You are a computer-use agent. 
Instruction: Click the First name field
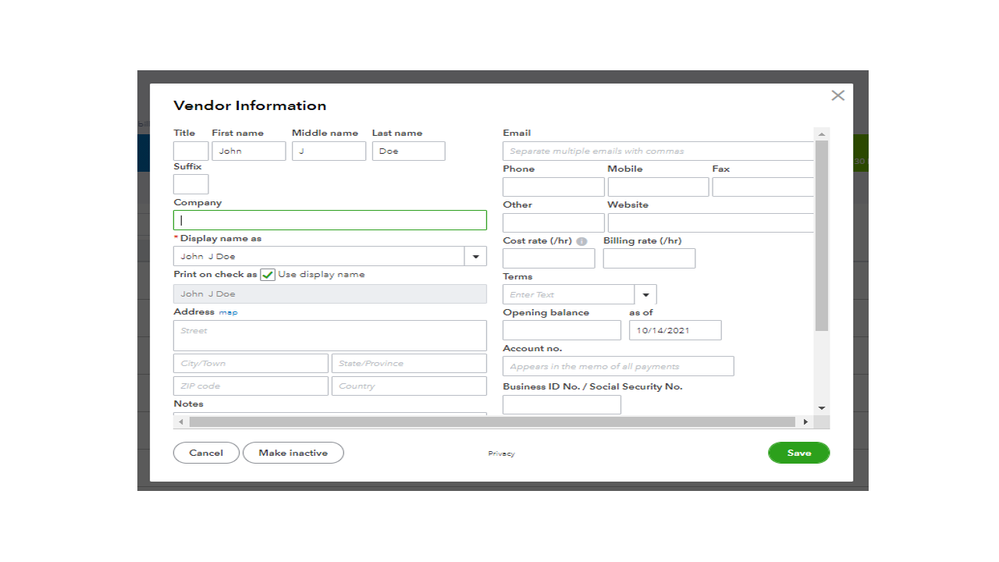[x=248, y=151]
